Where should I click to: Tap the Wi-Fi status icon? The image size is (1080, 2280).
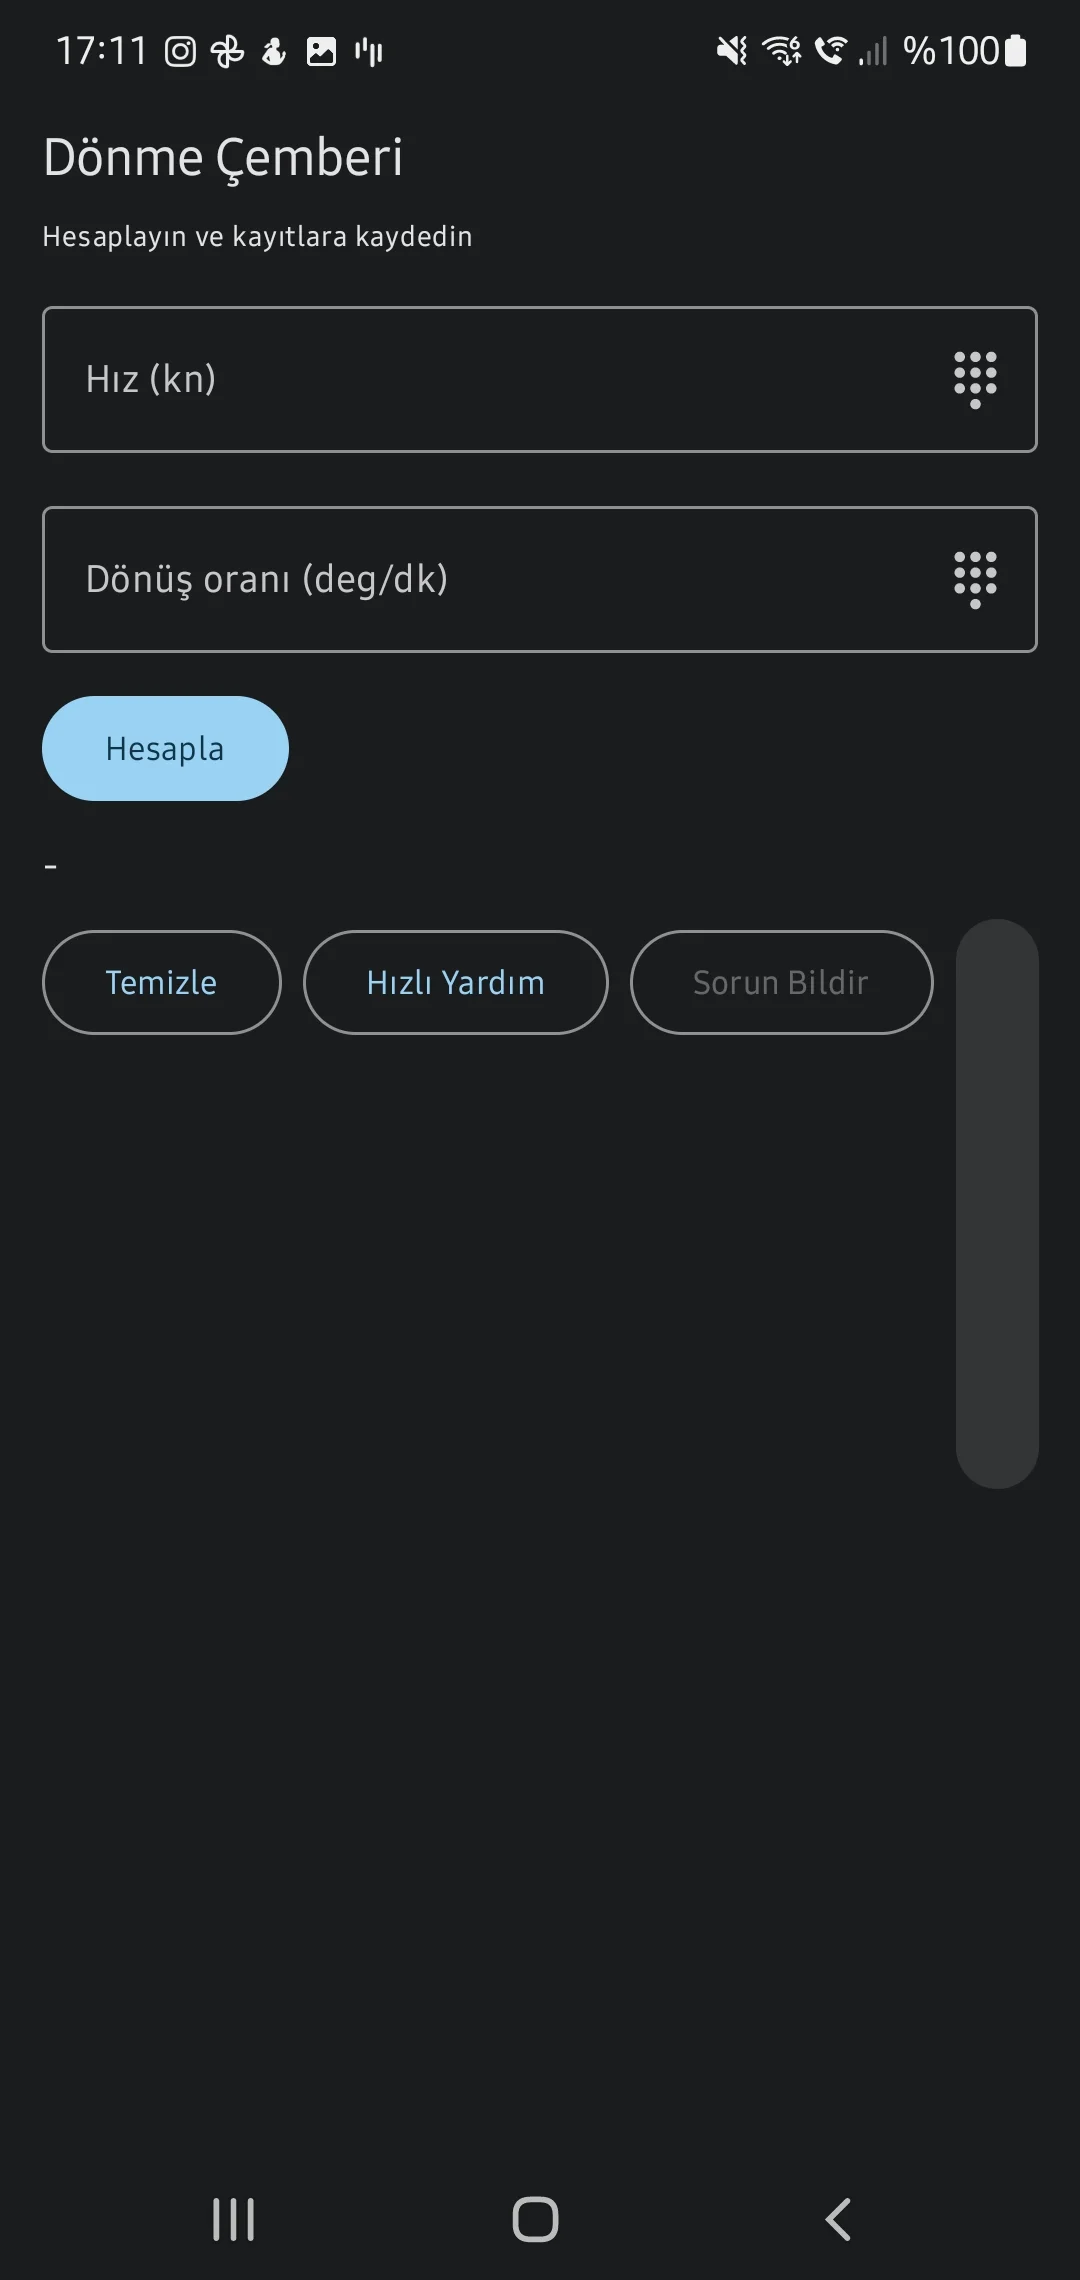(781, 50)
